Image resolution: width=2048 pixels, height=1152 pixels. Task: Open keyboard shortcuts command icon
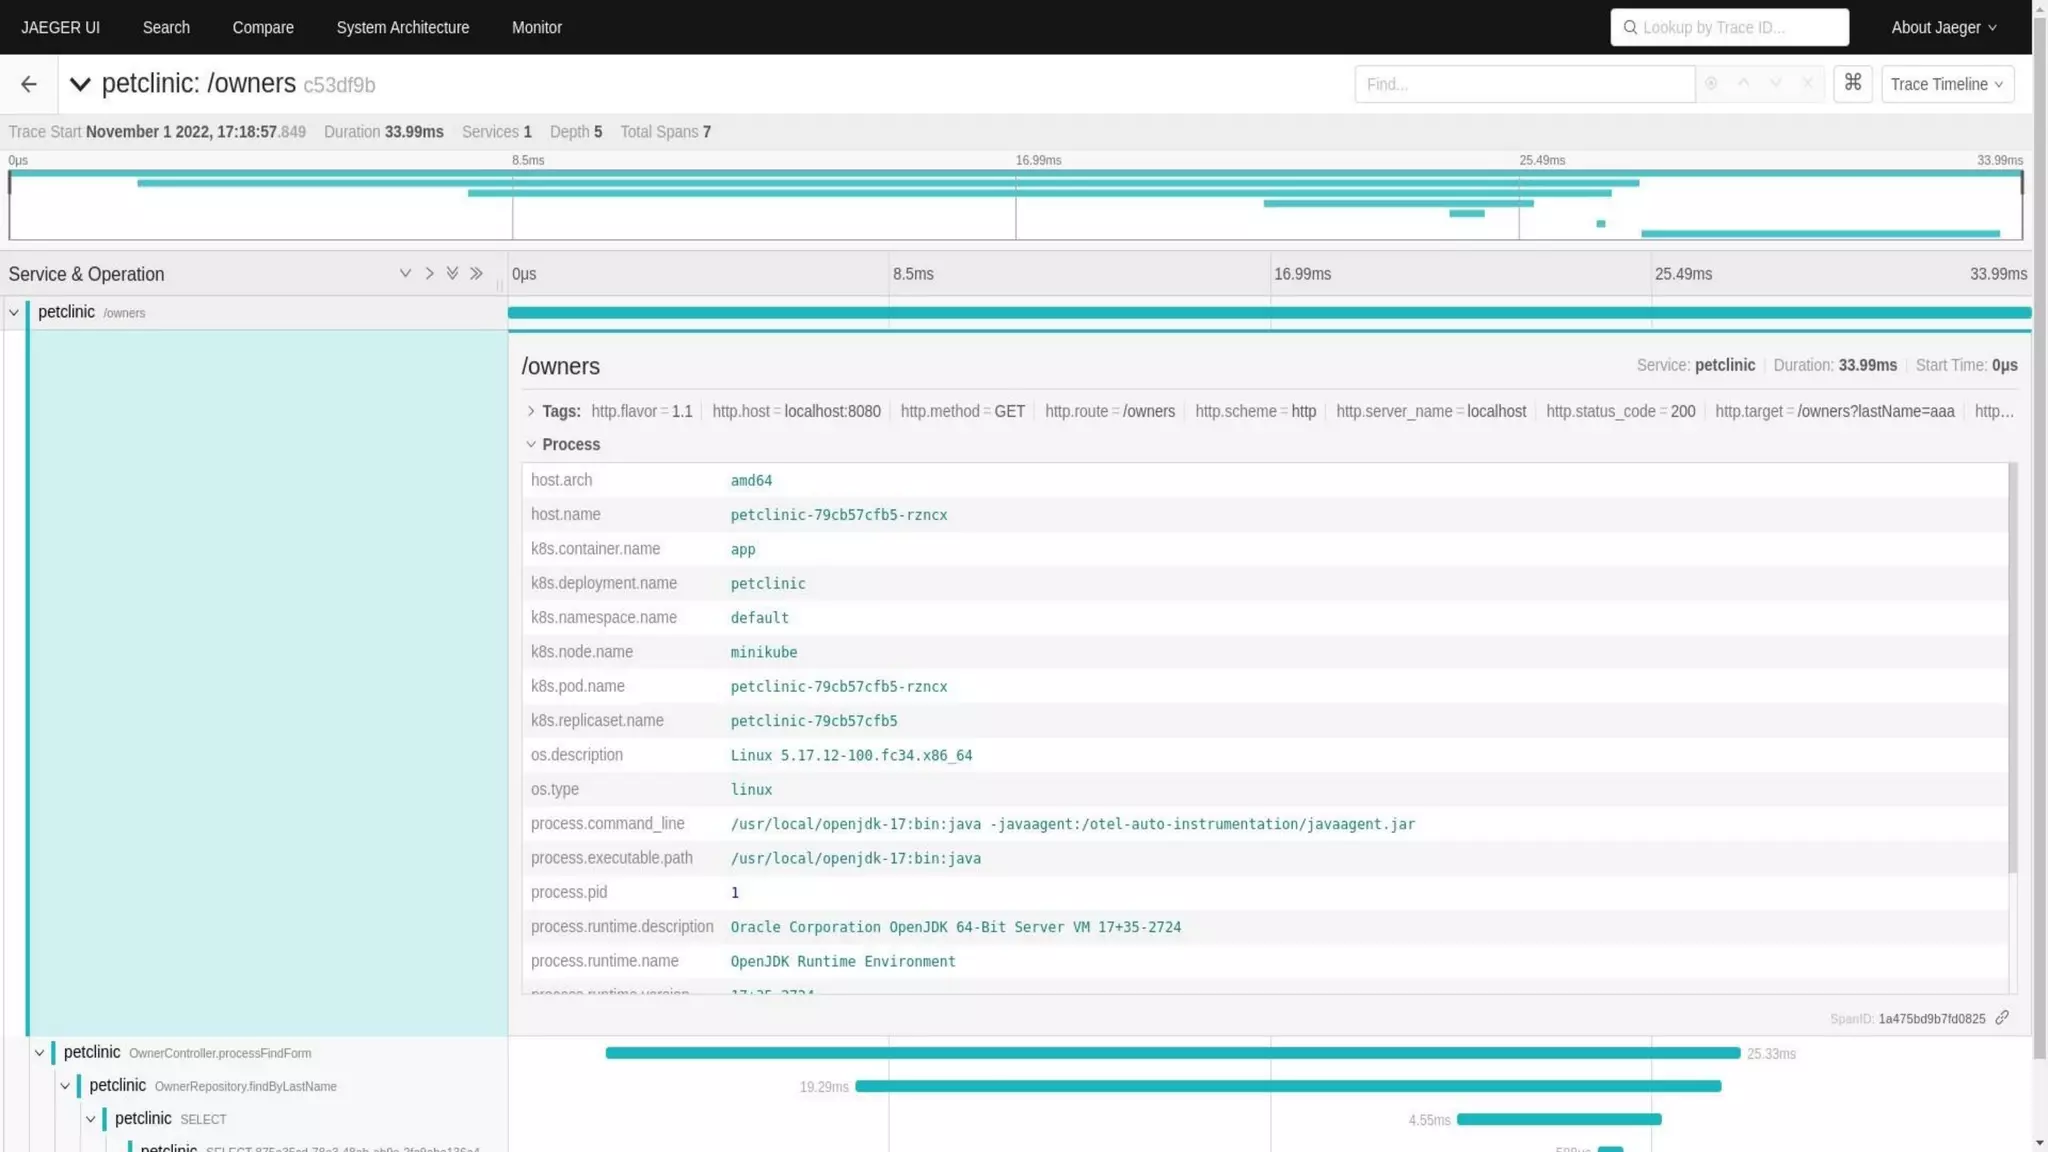point(1852,83)
